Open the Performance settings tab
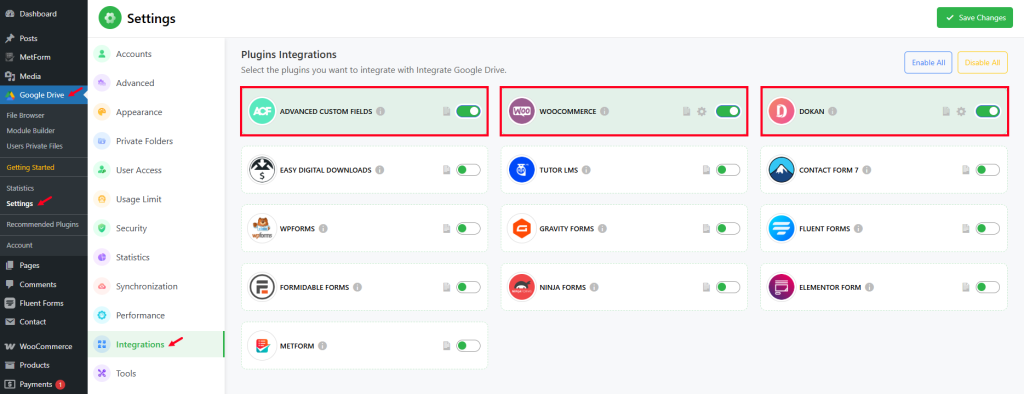Image resolution: width=1024 pixels, height=394 pixels. tap(156, 315)
